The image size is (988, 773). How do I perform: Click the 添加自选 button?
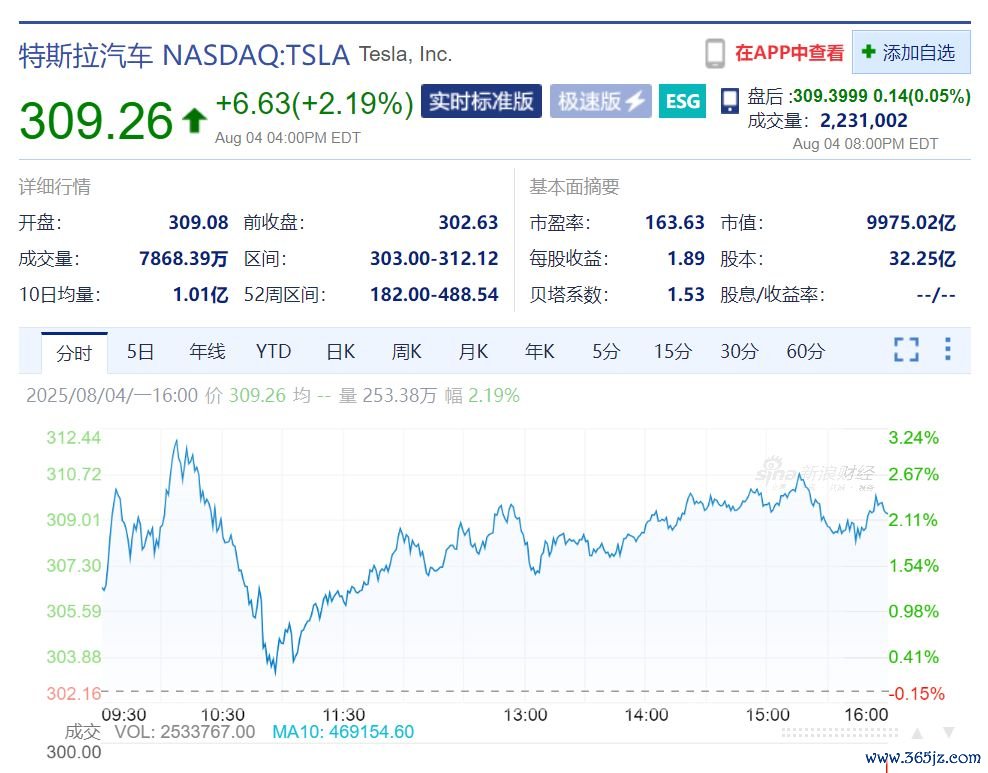point(911,53)
